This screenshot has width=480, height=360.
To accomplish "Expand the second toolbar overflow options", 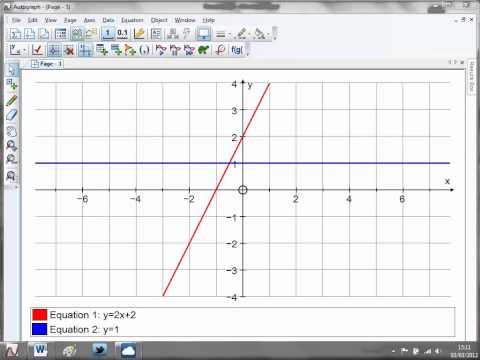I will (248, 50).
